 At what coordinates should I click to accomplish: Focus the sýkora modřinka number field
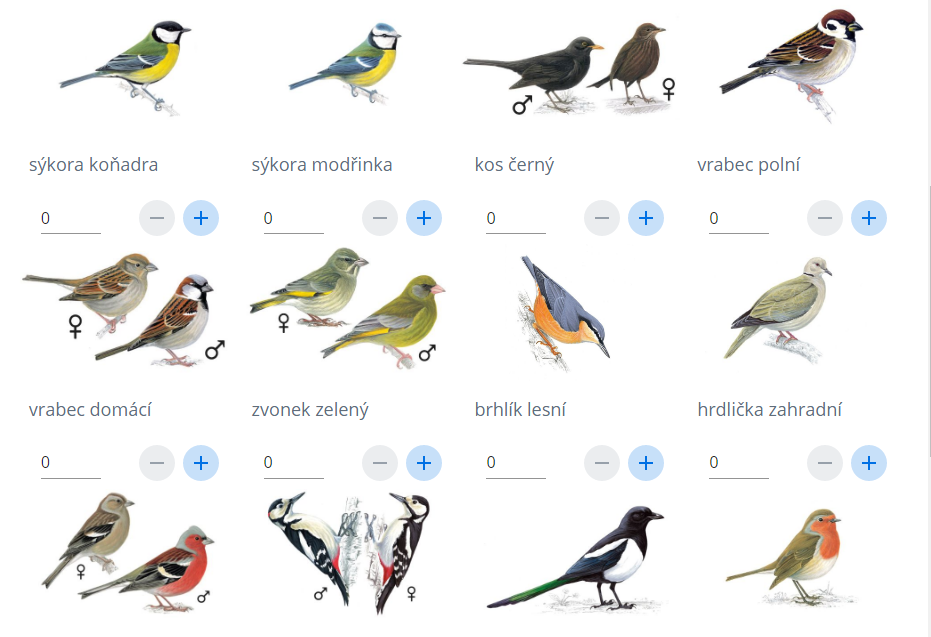[x=294, y=218]
